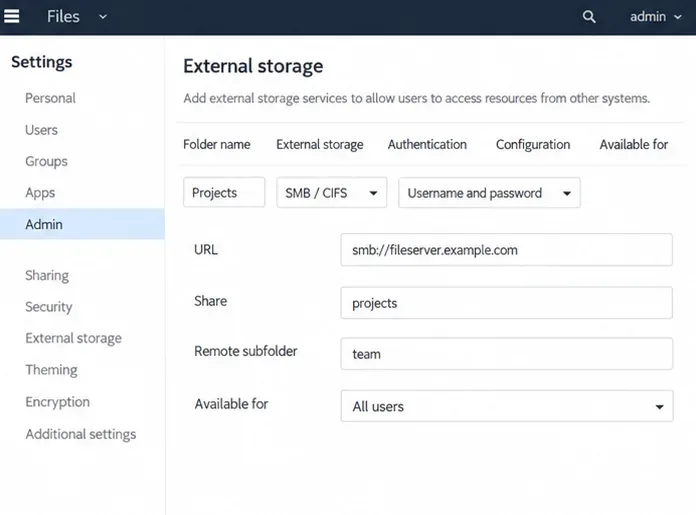Image resolution: width=696 pixels, height=515 pixels.
Task: Expand the Files app dropdown chevron
Action: [103, 17]
